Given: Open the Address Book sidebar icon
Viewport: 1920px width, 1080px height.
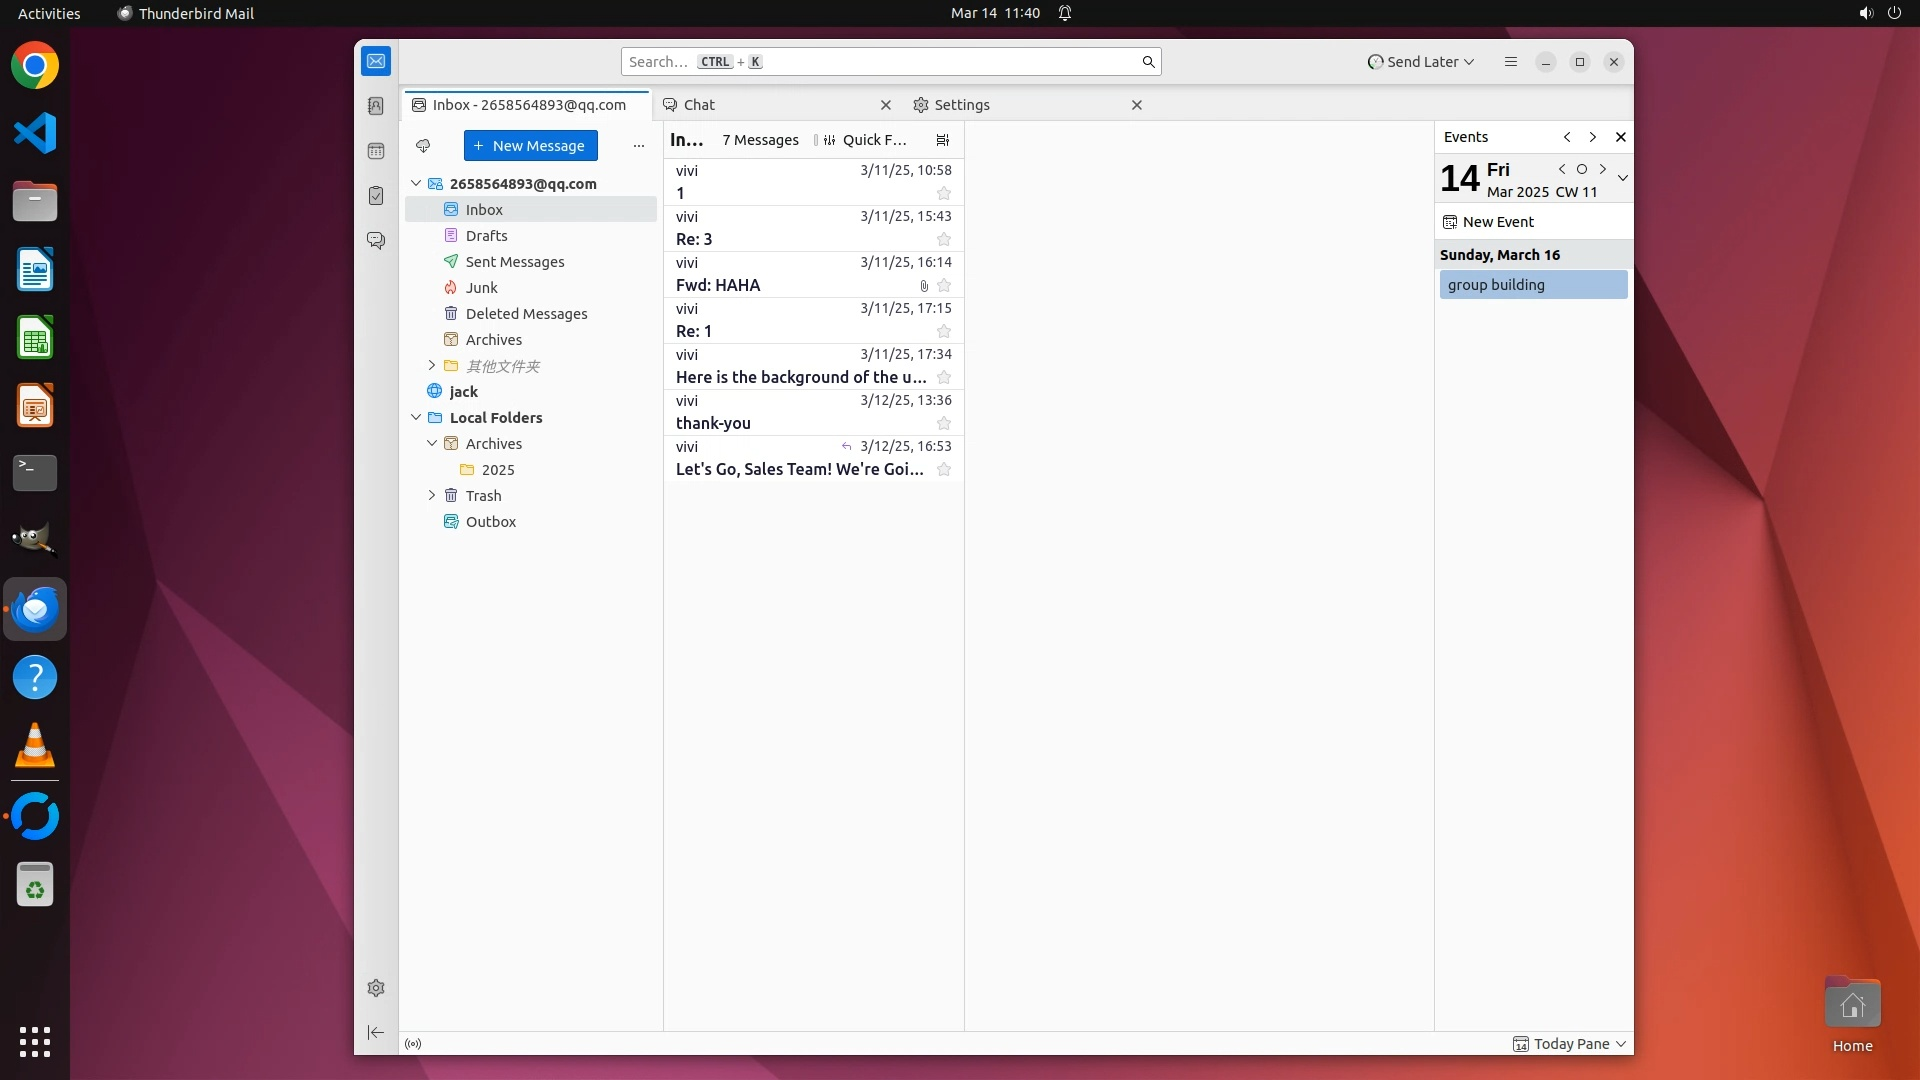Looking at the screenshot, I should pos(376,106).
